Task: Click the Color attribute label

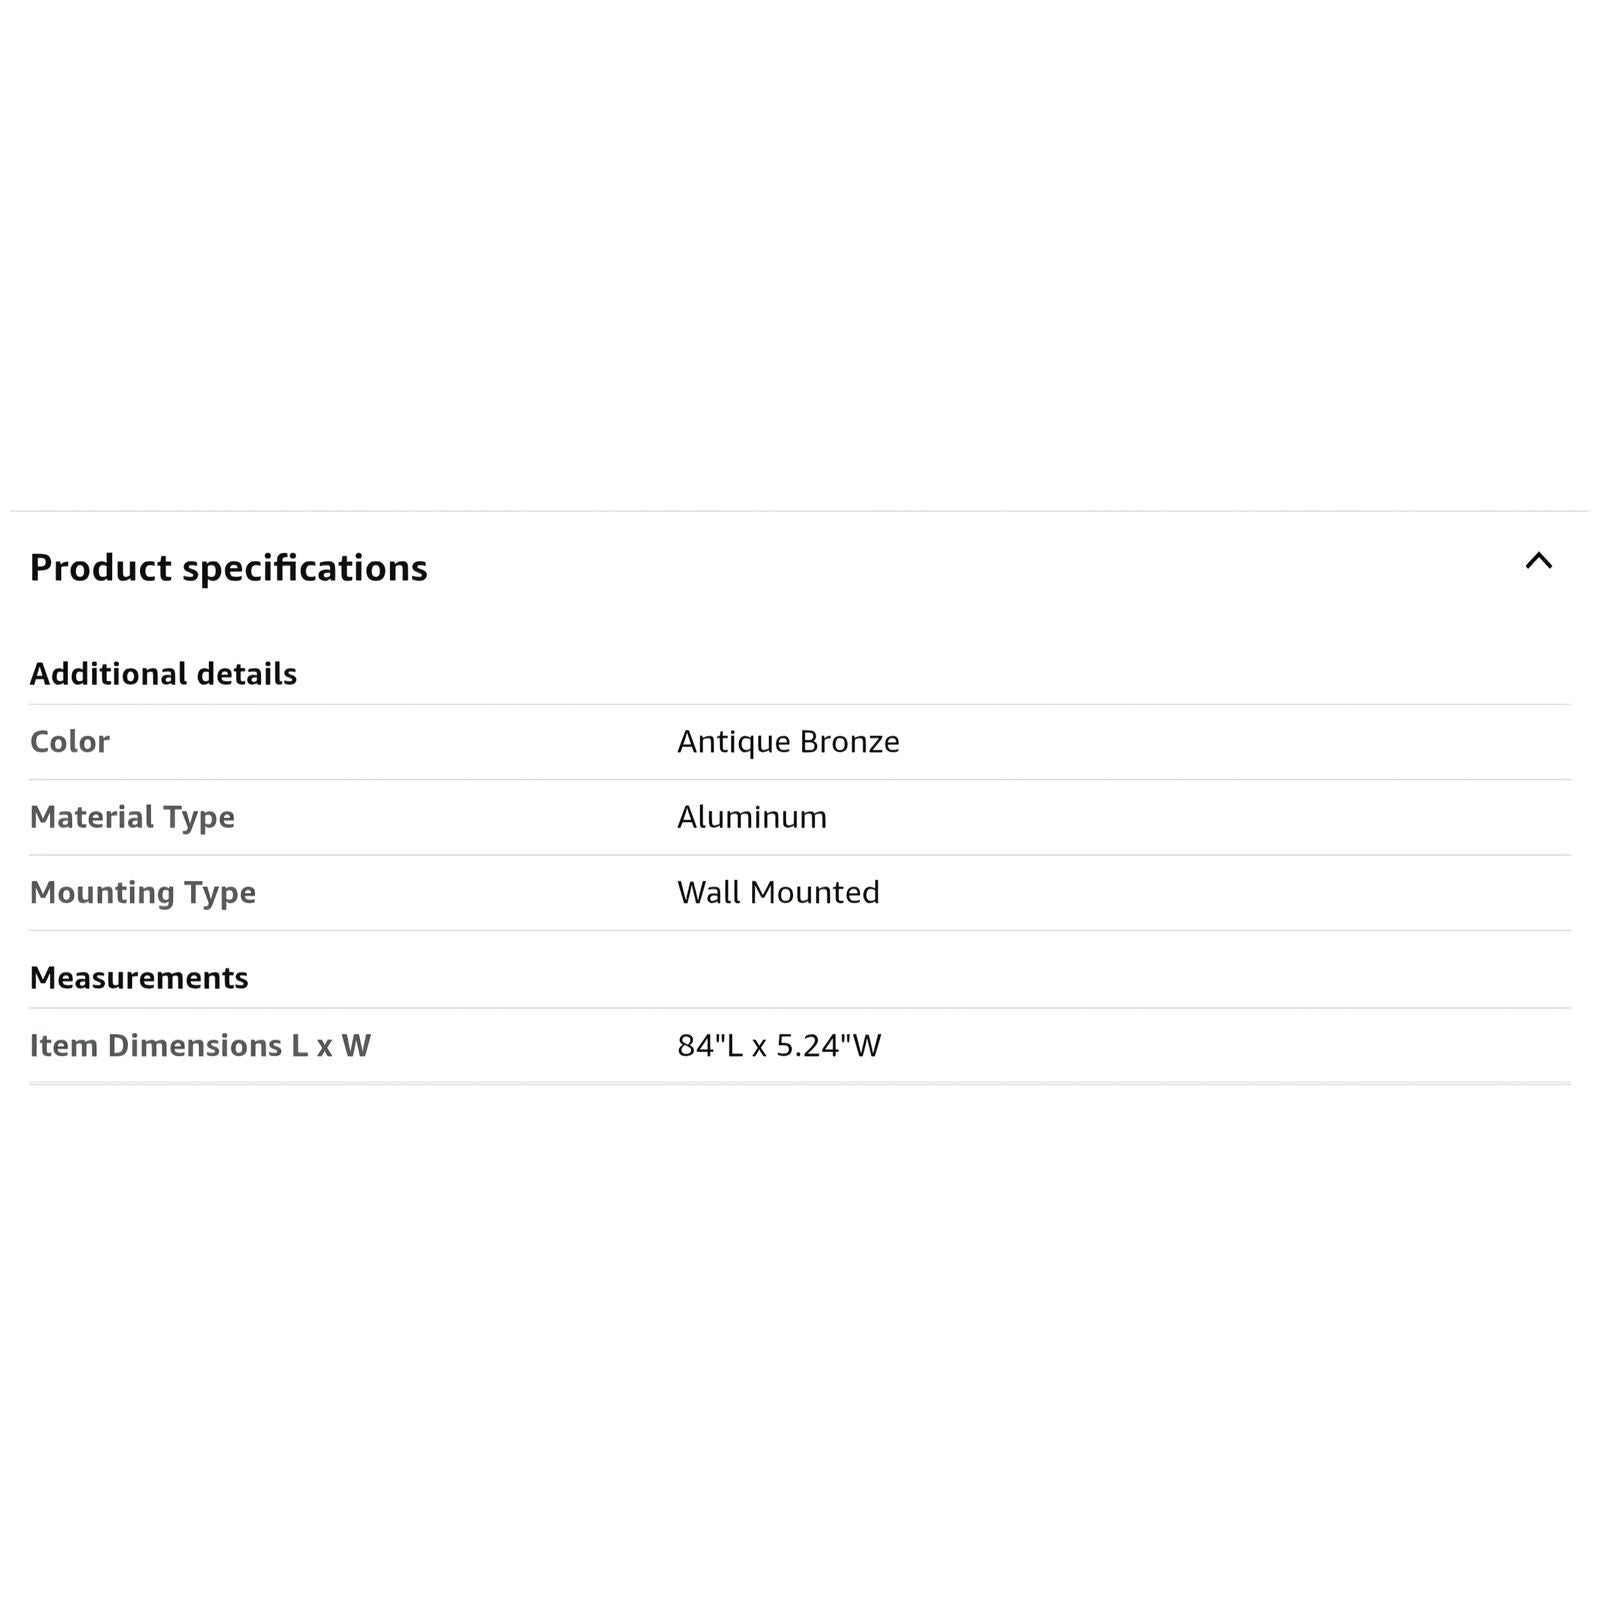Action: 70,742
